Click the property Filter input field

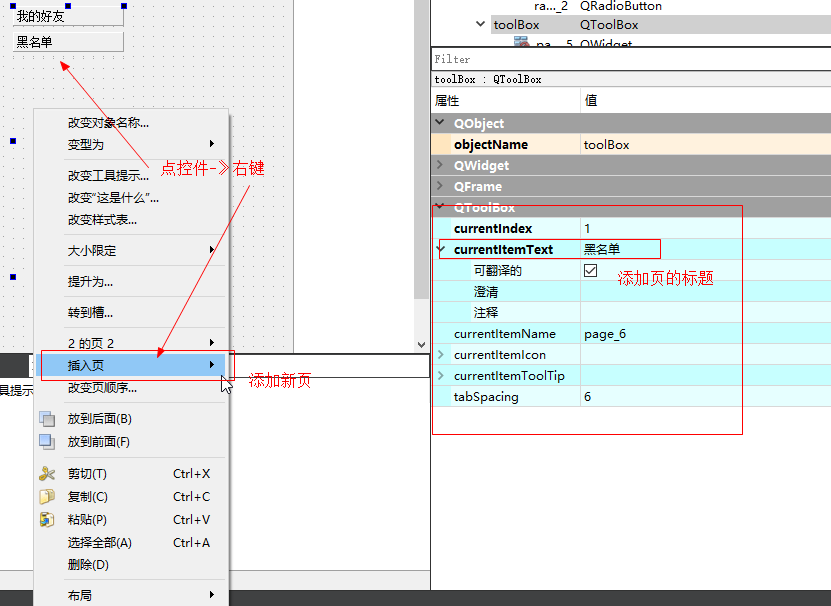point(631,59)
